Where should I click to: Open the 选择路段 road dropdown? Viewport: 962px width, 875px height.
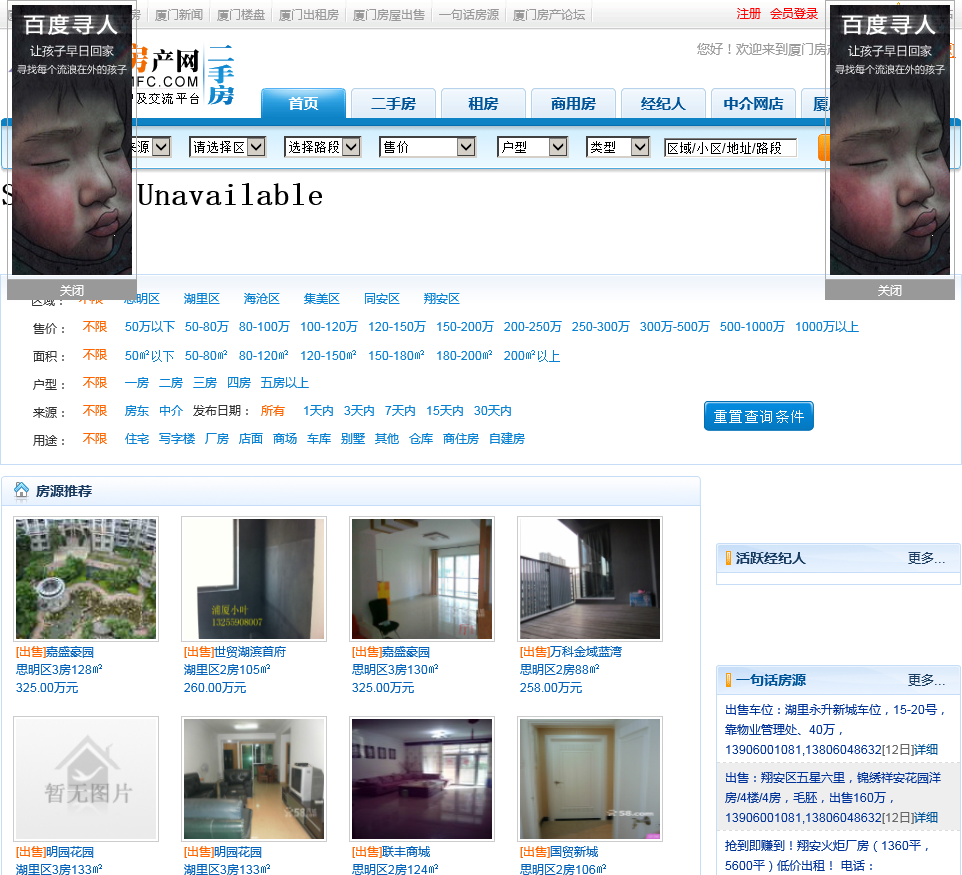coord(322,147)
